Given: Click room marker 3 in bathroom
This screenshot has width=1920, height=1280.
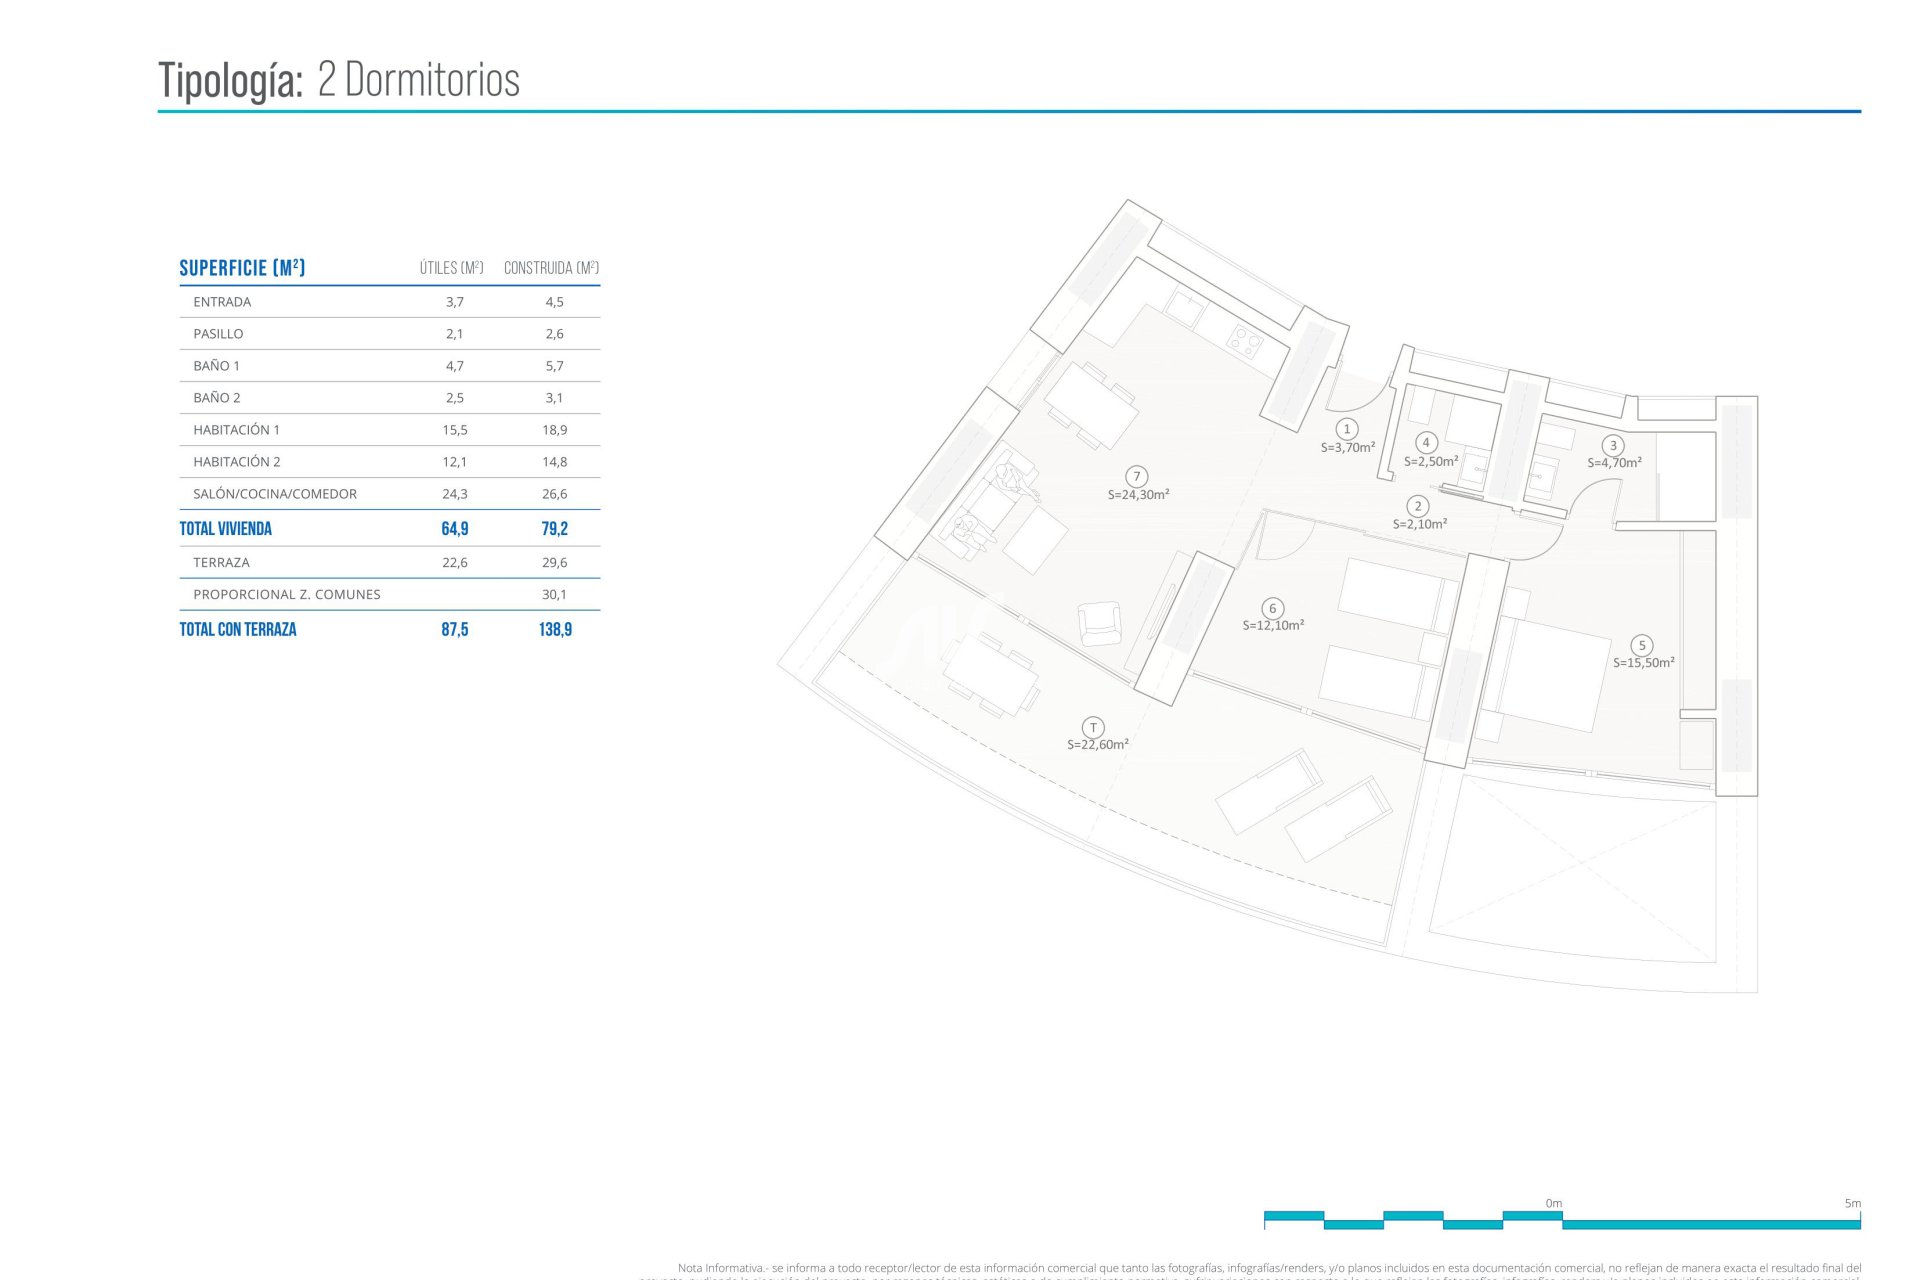Looking at the screenshot, I should tap(1612, 446).
